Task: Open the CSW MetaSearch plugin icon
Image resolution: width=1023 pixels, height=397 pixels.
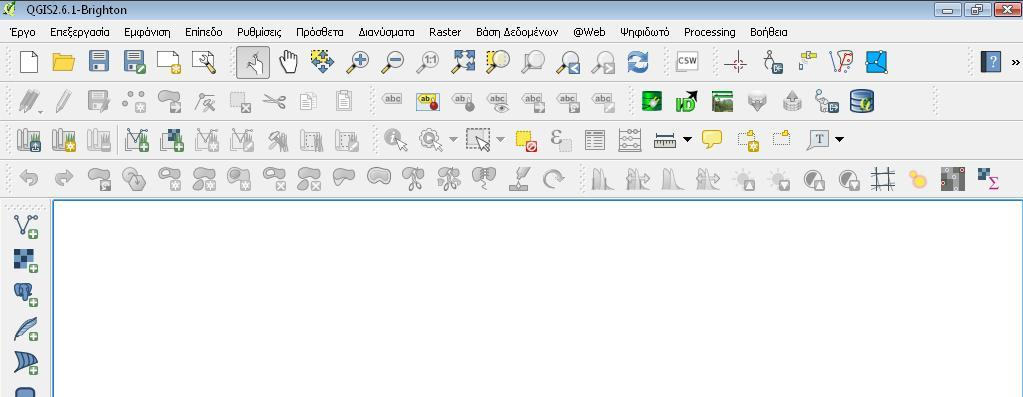Action: (x=687, y=61)
